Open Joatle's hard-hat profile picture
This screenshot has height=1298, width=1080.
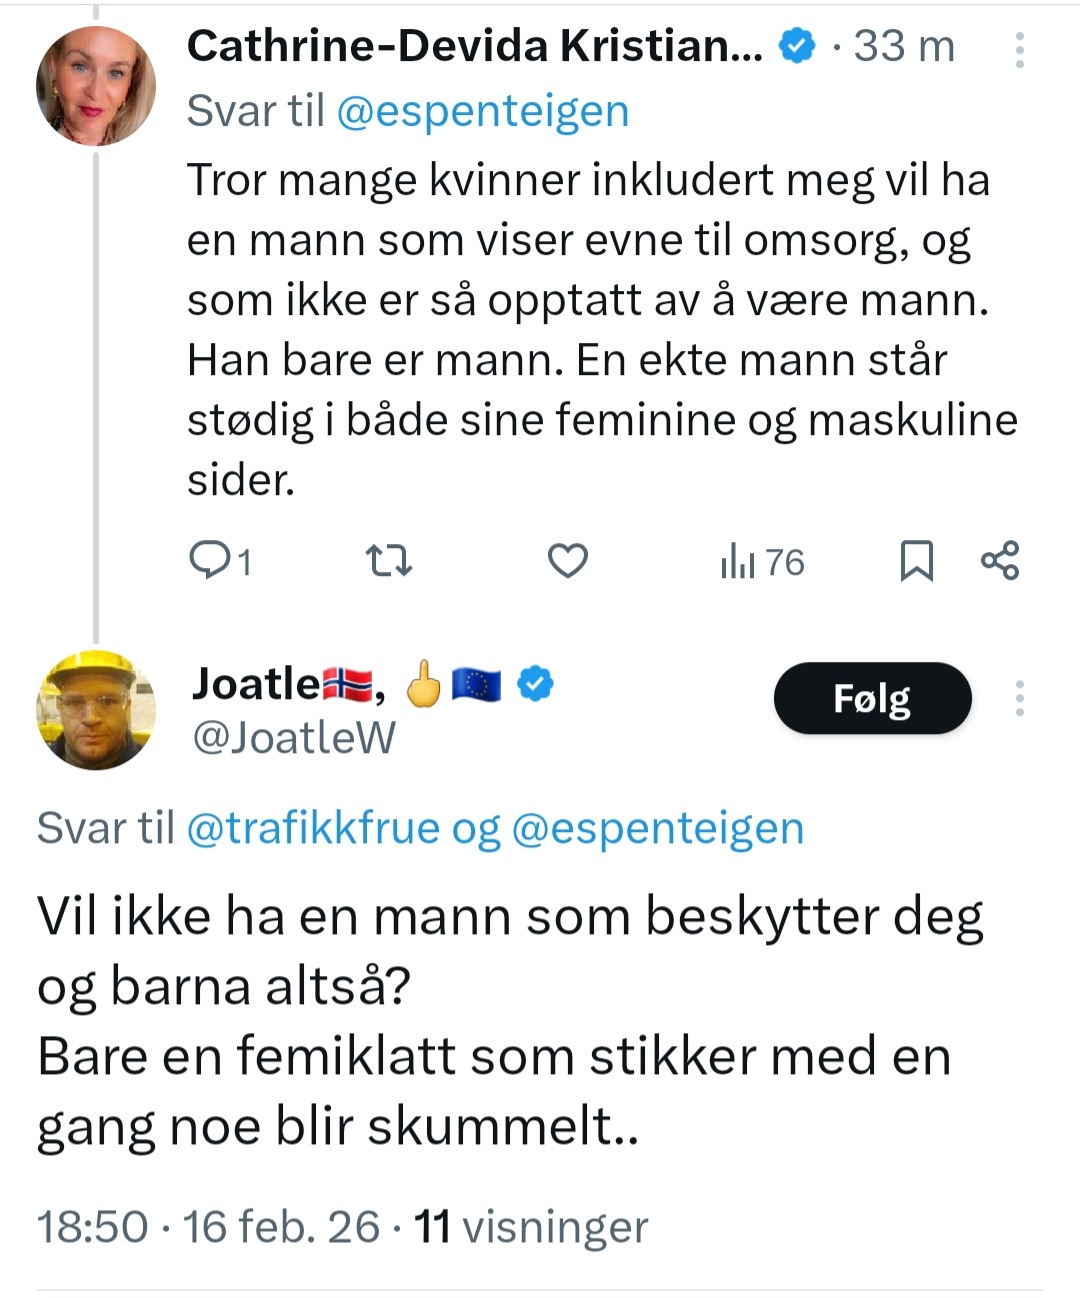pos(96,710)
